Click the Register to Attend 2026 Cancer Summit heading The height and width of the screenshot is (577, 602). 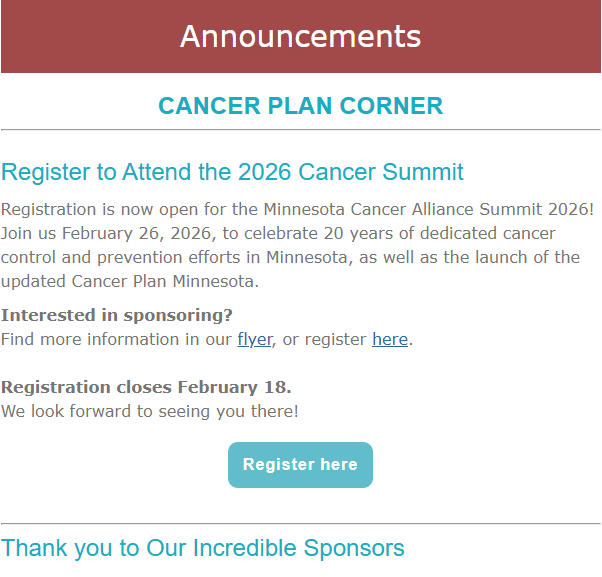tap(232, 172)
